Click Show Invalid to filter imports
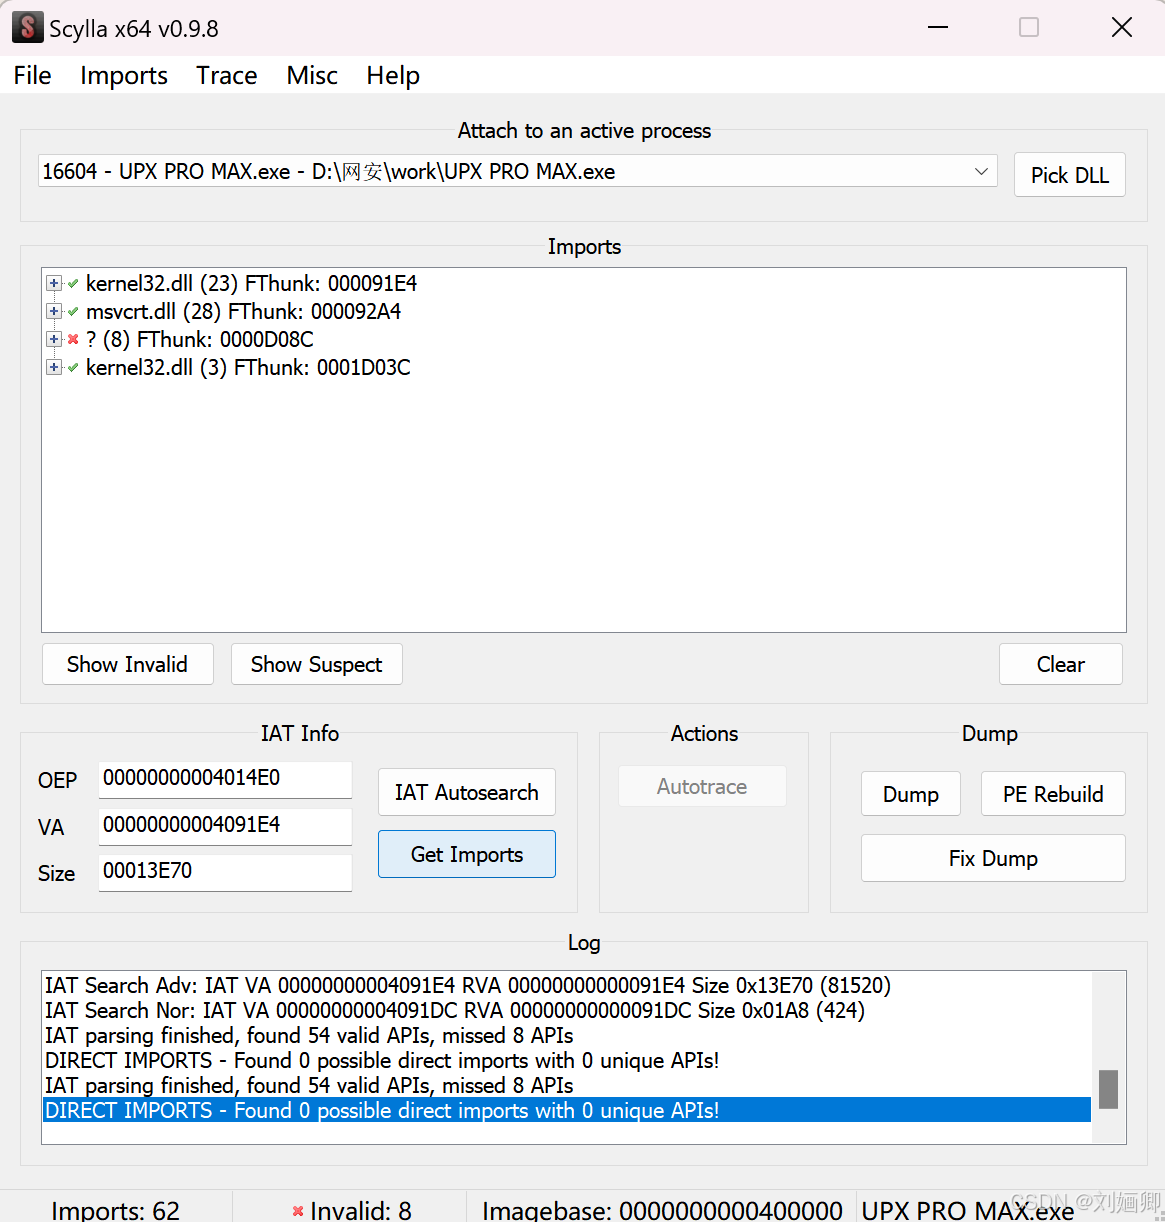 [x=127, y=664]
